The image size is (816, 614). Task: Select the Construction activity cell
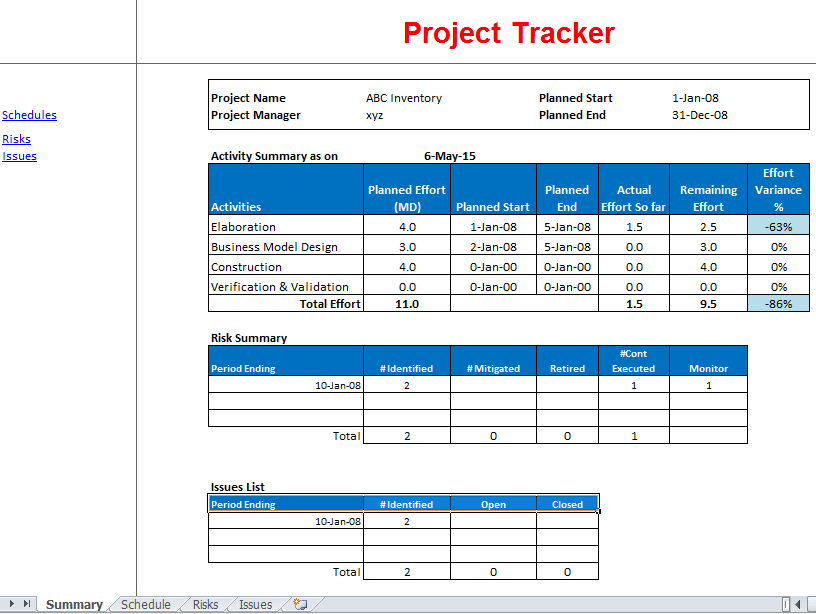[x=286, y=267]
